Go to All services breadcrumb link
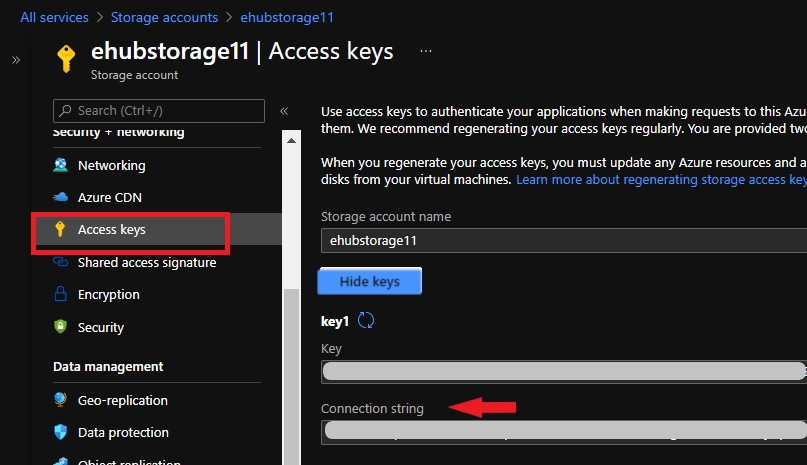This screenshot has height=465, width=807. [54, 17]
